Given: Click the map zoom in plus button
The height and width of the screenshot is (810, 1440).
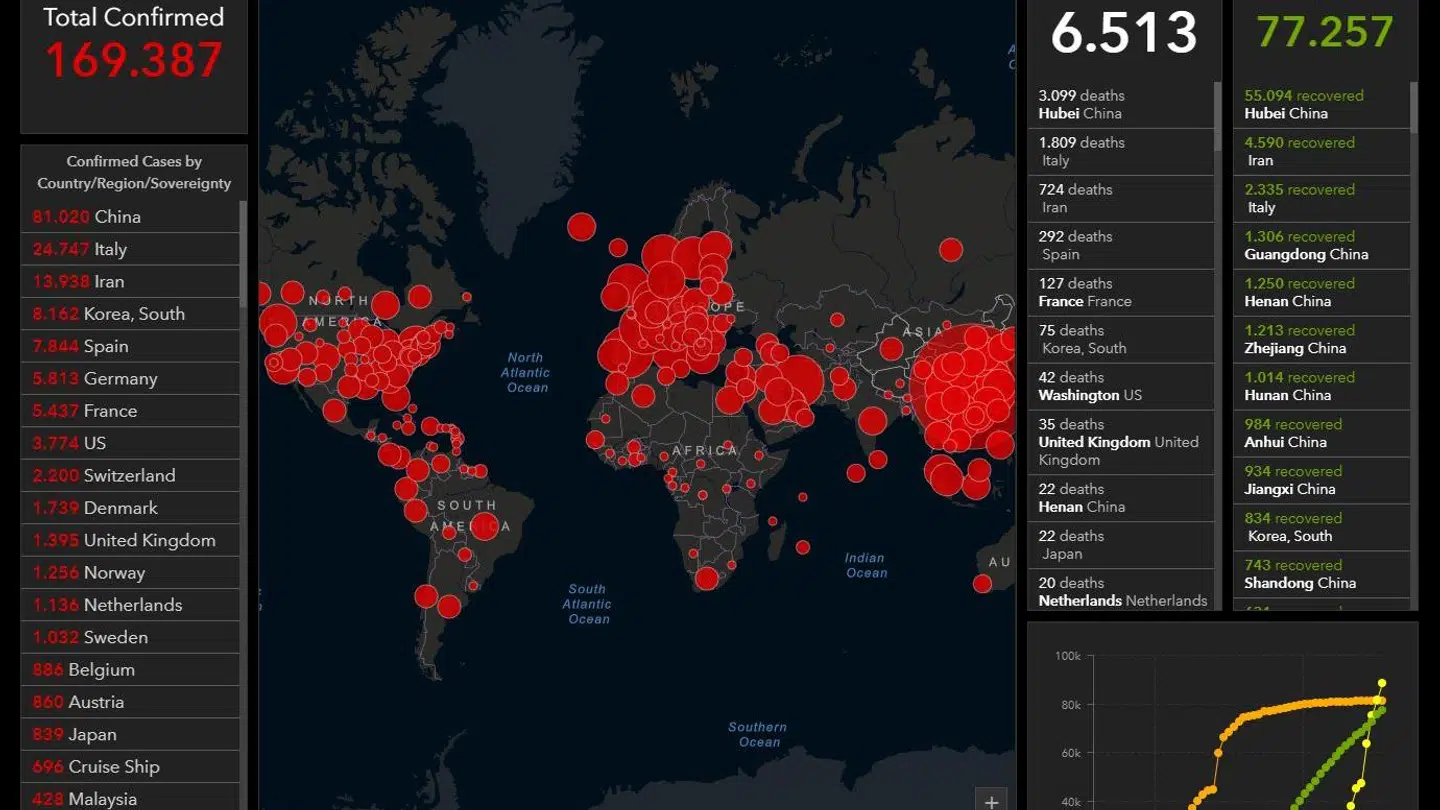Looking at the screenshot, I should (x=991, y=800).
